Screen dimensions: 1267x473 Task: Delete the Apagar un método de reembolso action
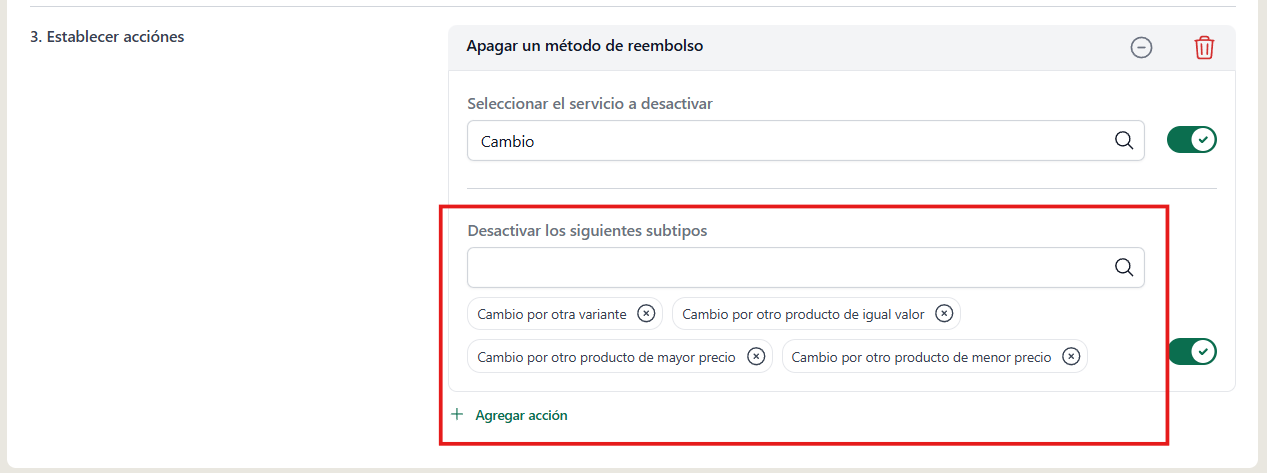[x=1204, y=47]
